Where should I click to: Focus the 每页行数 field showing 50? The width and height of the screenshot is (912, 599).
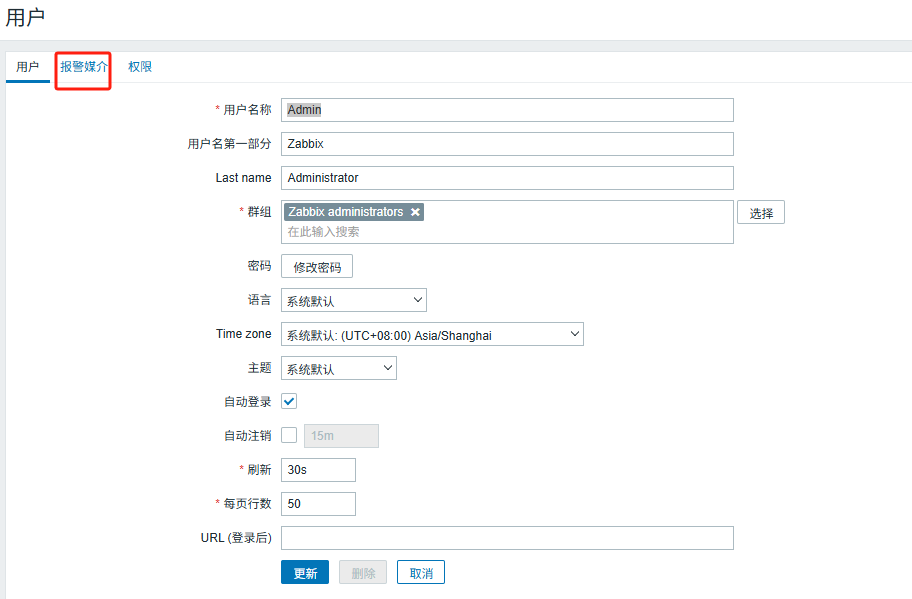coord(318,504)
